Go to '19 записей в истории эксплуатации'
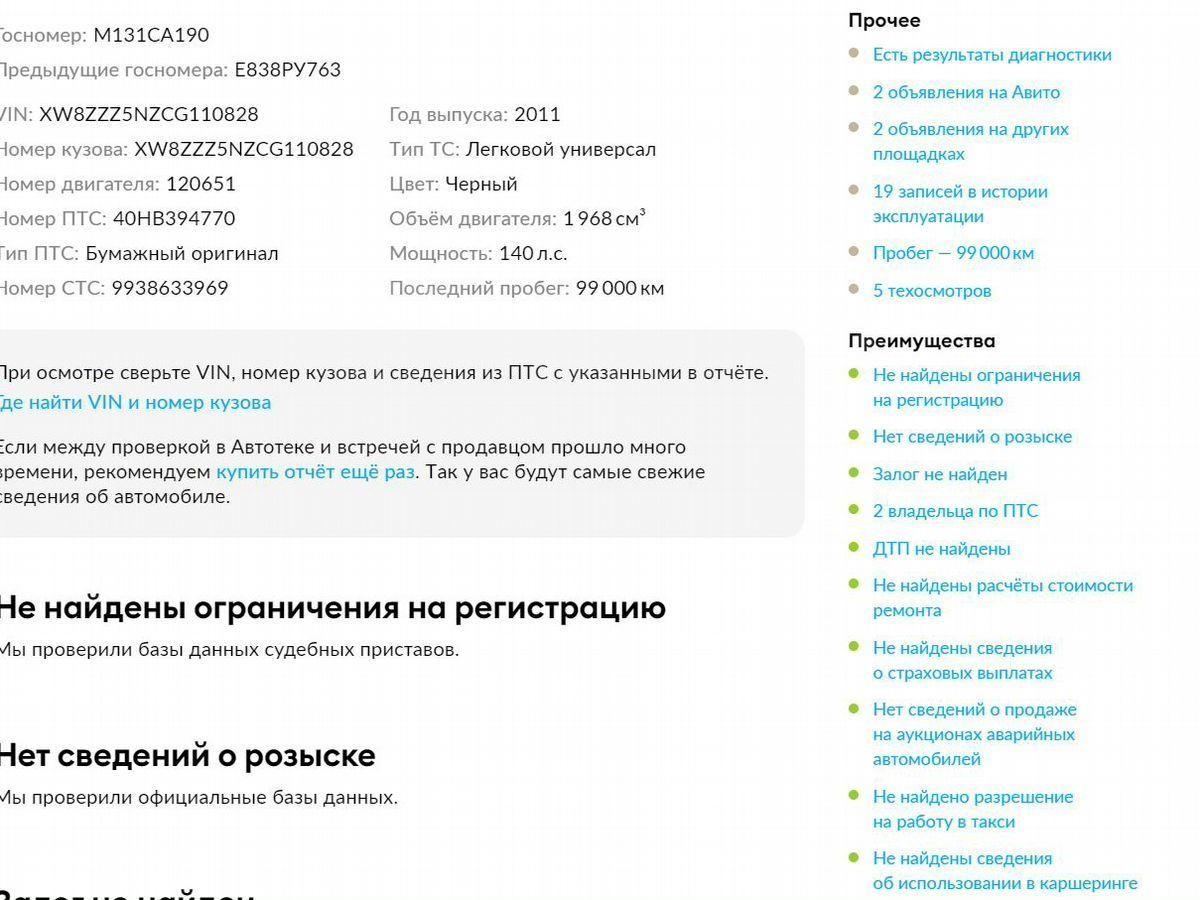1200x900 pixels. click(x=959, y=203)
